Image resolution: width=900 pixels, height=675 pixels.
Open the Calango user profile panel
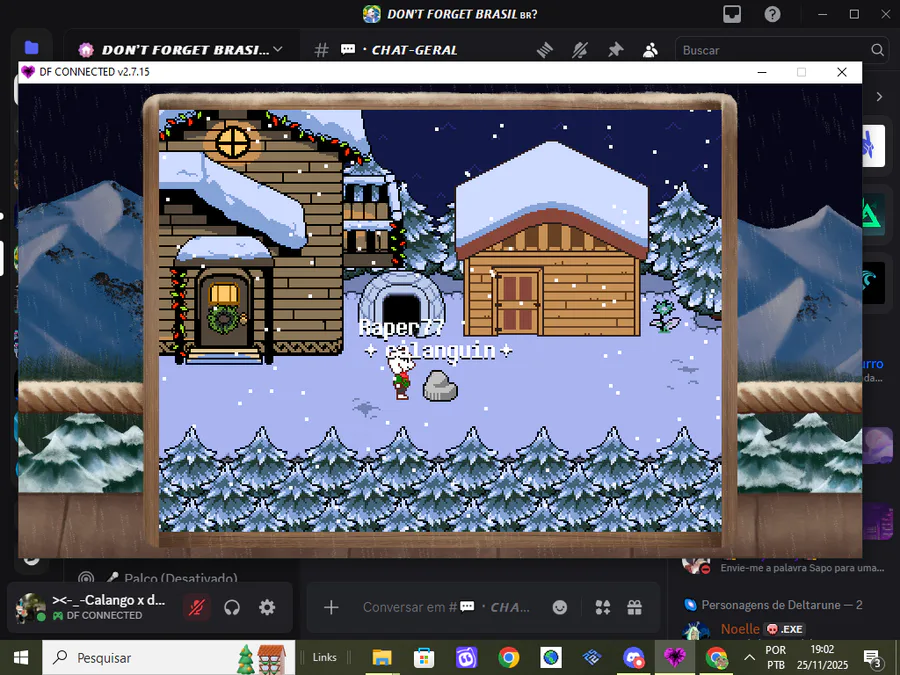[92, 607]
